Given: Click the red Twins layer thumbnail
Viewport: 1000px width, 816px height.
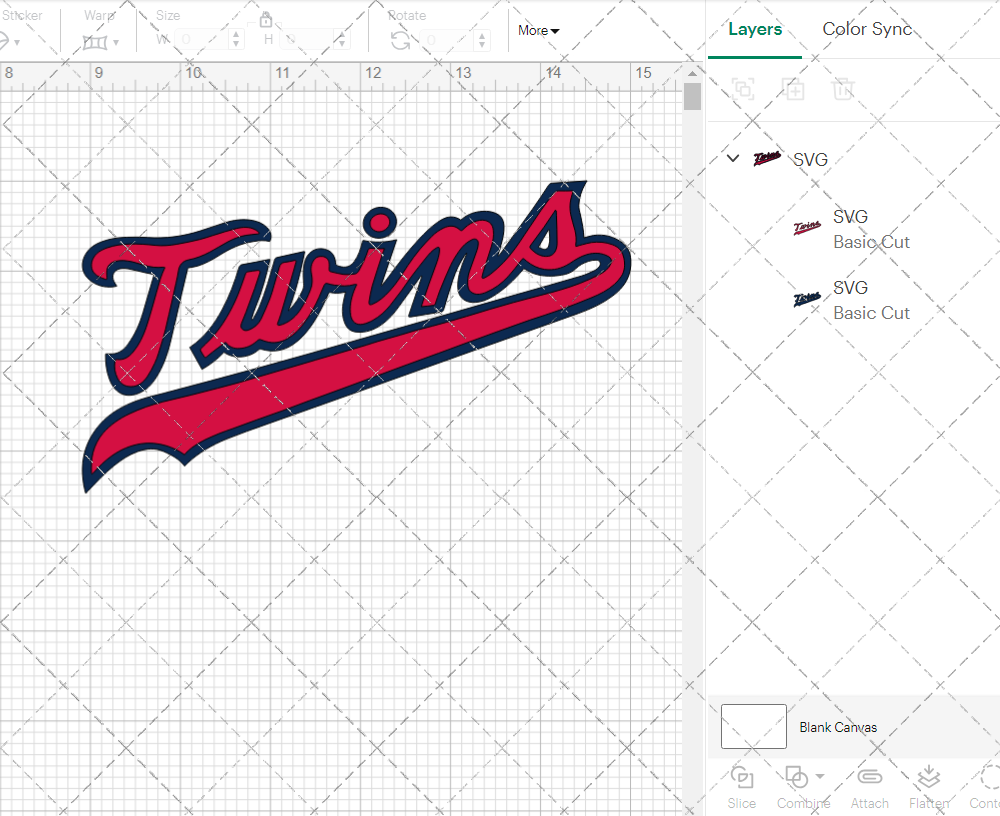Looking at the screenshot, I should 807,228.
